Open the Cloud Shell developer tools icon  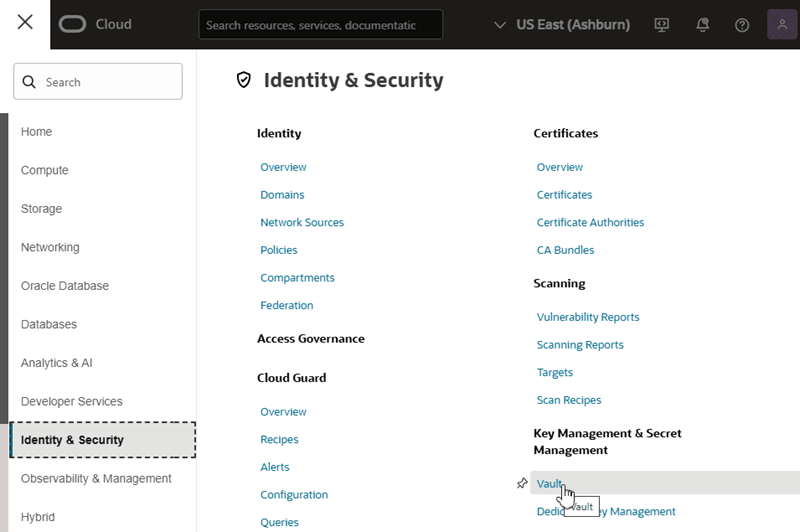[661, 25]
